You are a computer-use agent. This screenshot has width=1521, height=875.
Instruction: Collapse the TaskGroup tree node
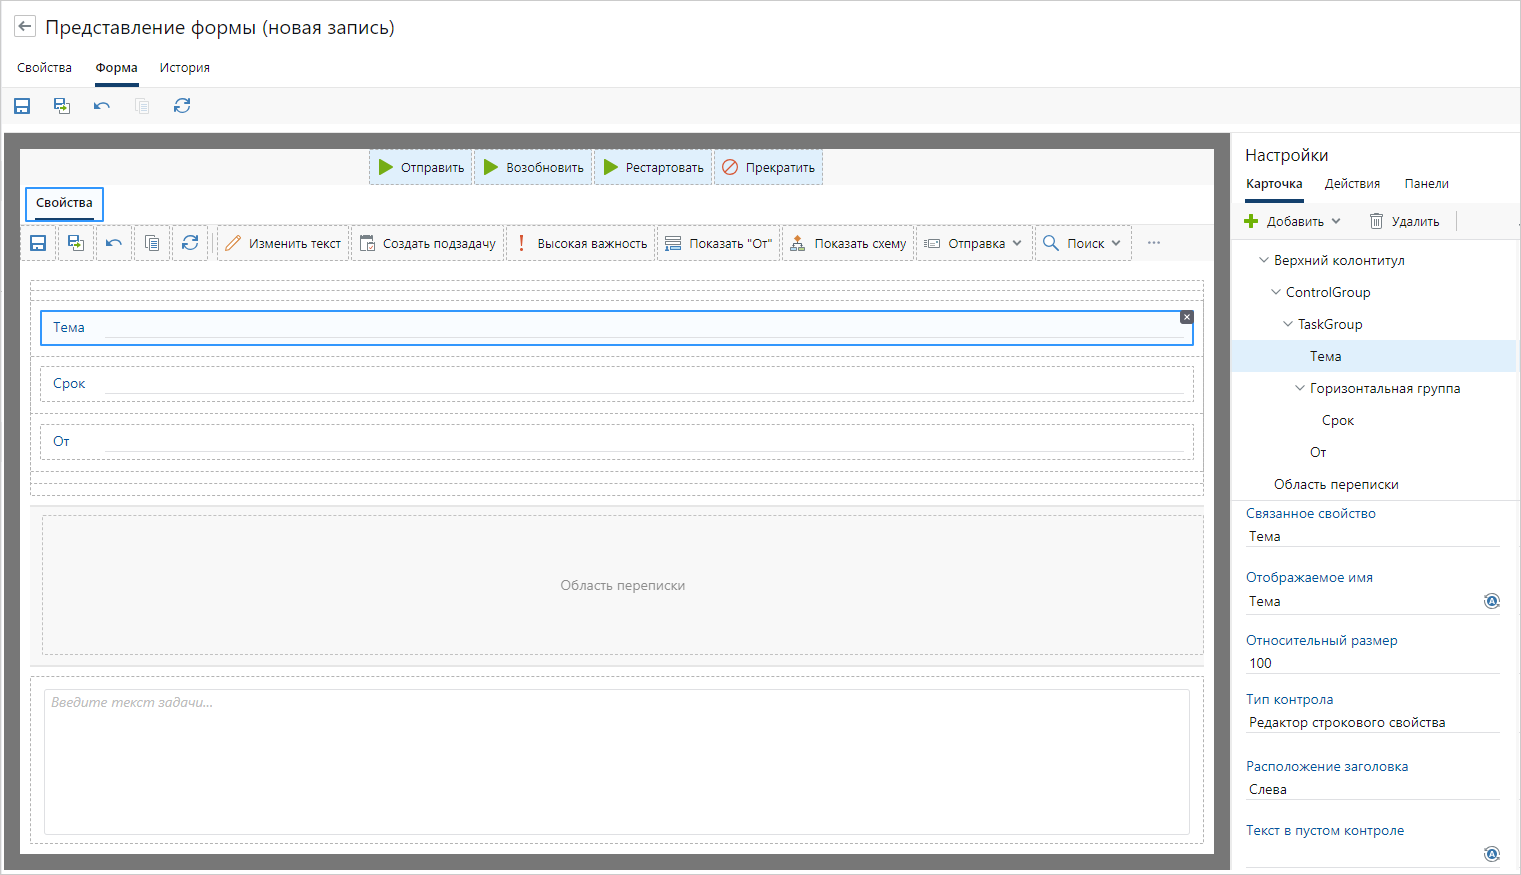point(1287,324)
